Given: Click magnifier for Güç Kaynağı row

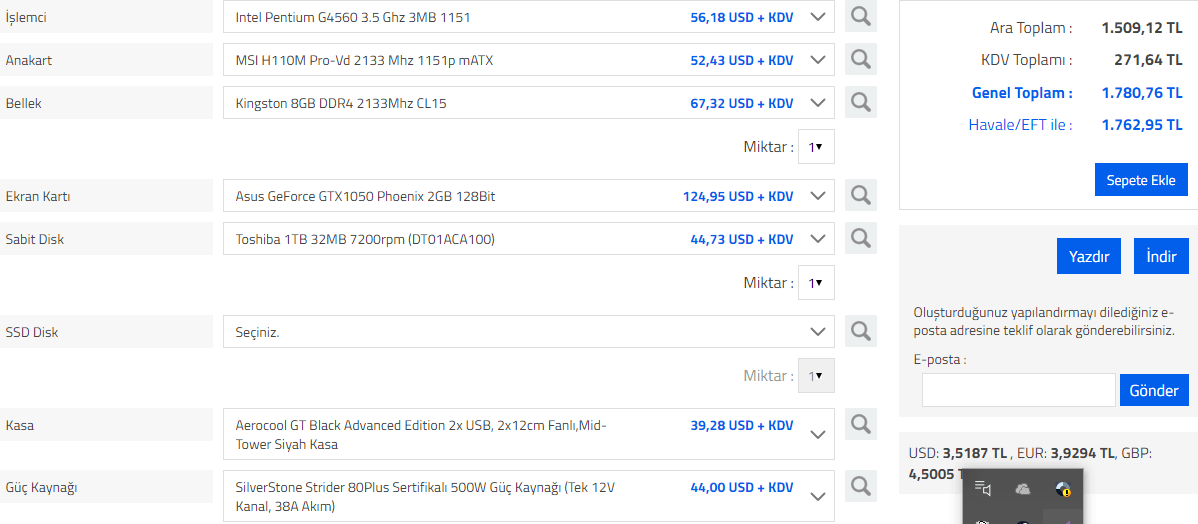Looking at the screenshot, I should point(860,487).
